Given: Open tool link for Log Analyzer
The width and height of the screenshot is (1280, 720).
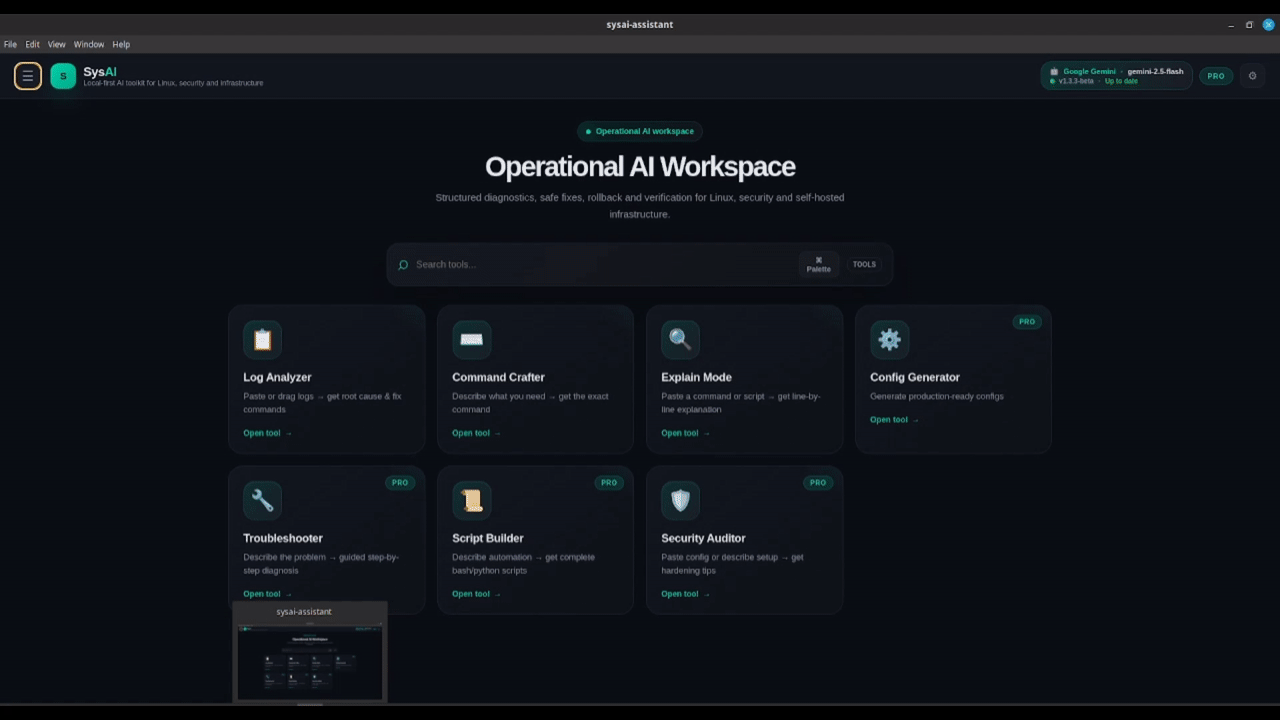Looking at the screenshot, I should 267,433.
